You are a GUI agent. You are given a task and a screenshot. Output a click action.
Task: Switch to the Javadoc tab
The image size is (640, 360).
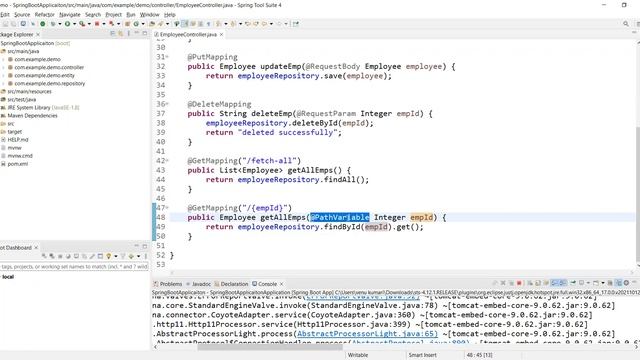click(198, 284)
